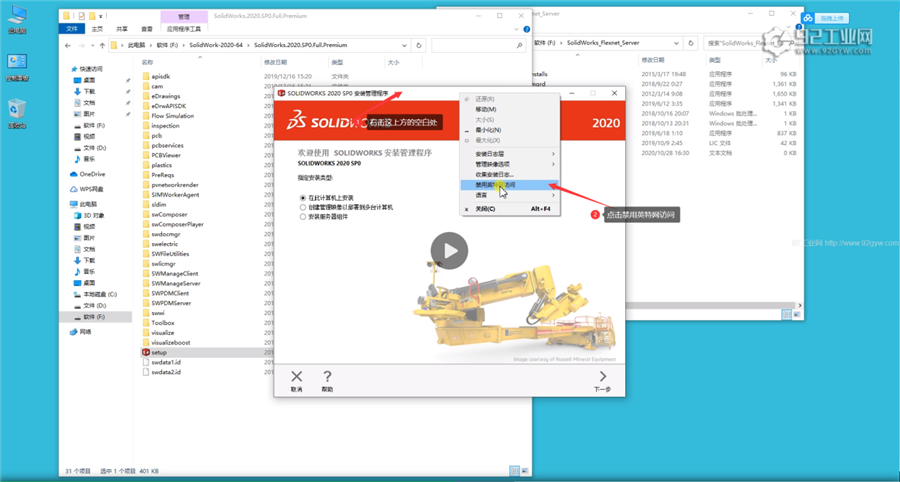900x482 pixels.
Task: Click SolidWork-2020-64 in the address breadcrumb
Action: tap(218, 45)
